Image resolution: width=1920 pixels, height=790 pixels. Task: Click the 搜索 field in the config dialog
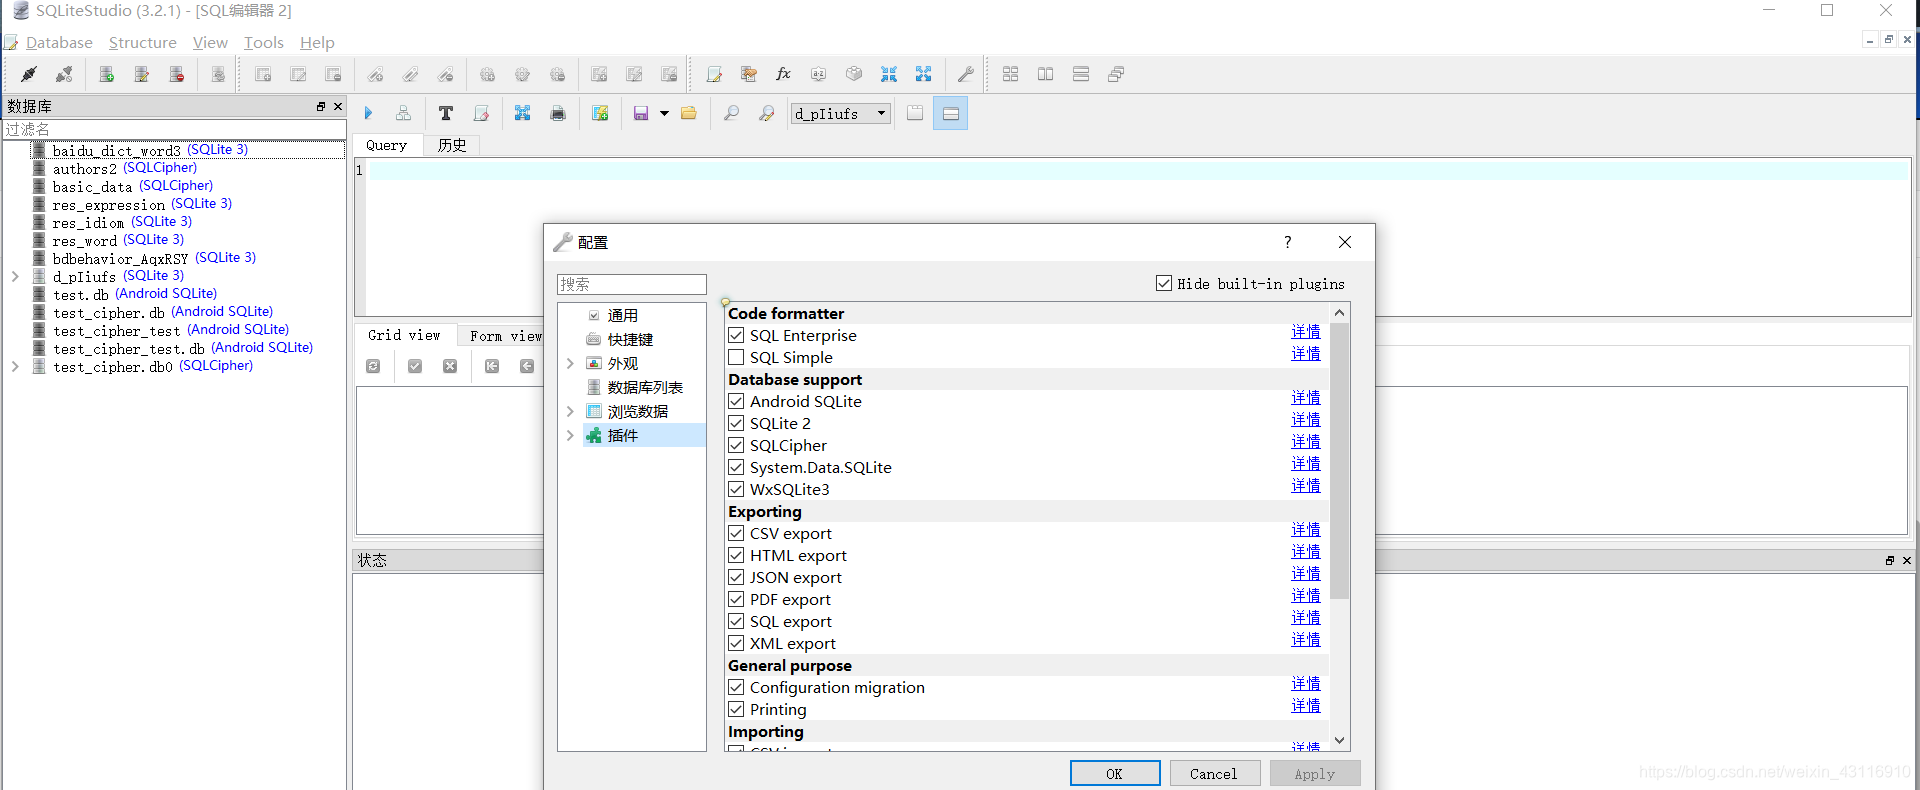click(x=632, y=284)
